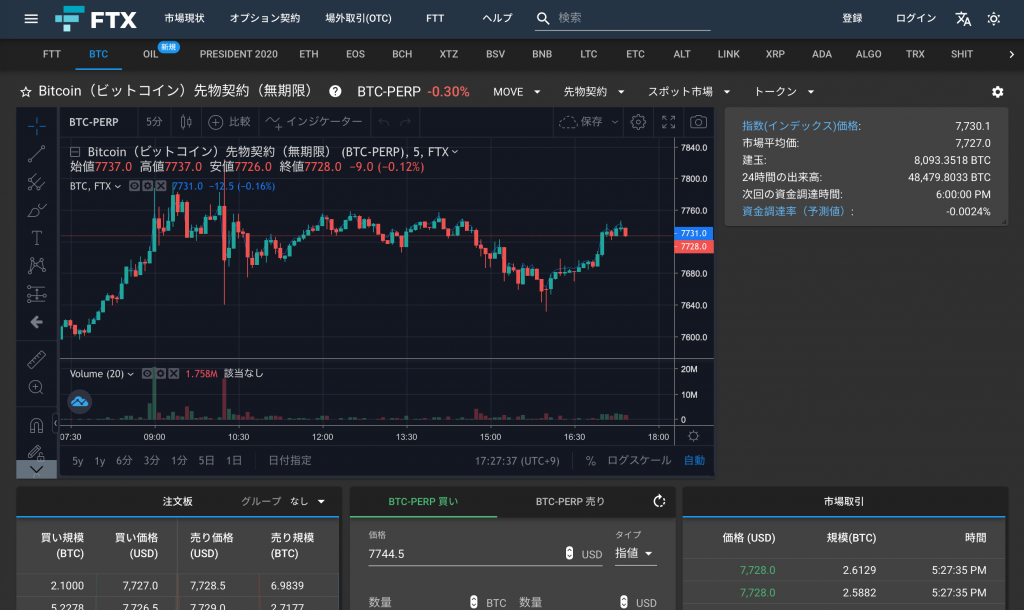Open the hamburger navigation menu
The height and width of the screenshot is (610, 1024).
(31, 18)
